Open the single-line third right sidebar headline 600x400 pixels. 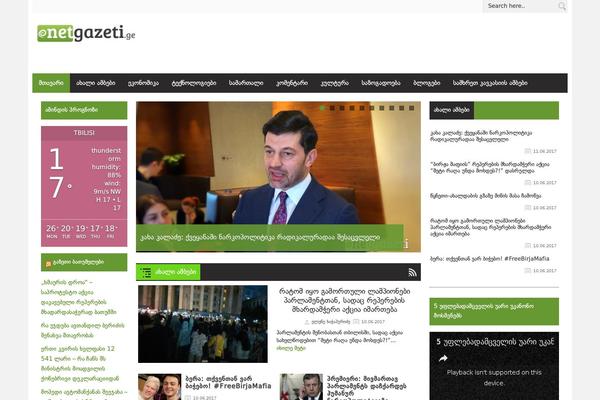tap(486, 196)
